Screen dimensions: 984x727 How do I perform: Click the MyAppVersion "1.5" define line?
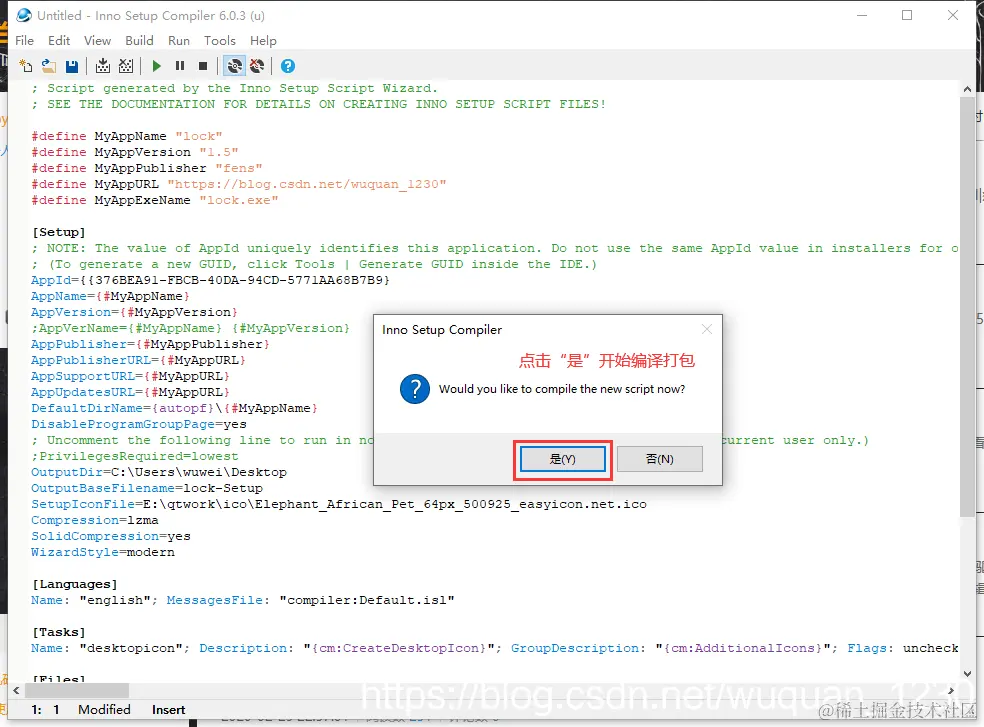pos(135,152)
